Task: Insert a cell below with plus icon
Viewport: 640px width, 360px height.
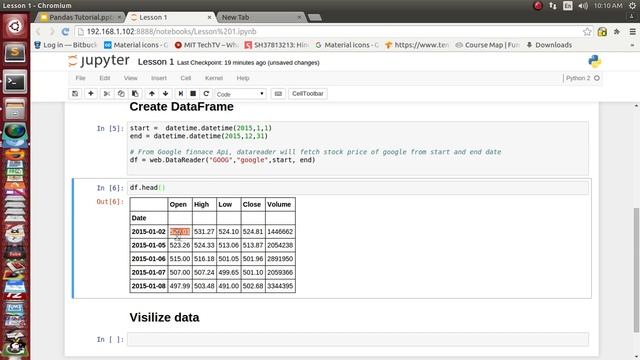Action: point(91,93)
